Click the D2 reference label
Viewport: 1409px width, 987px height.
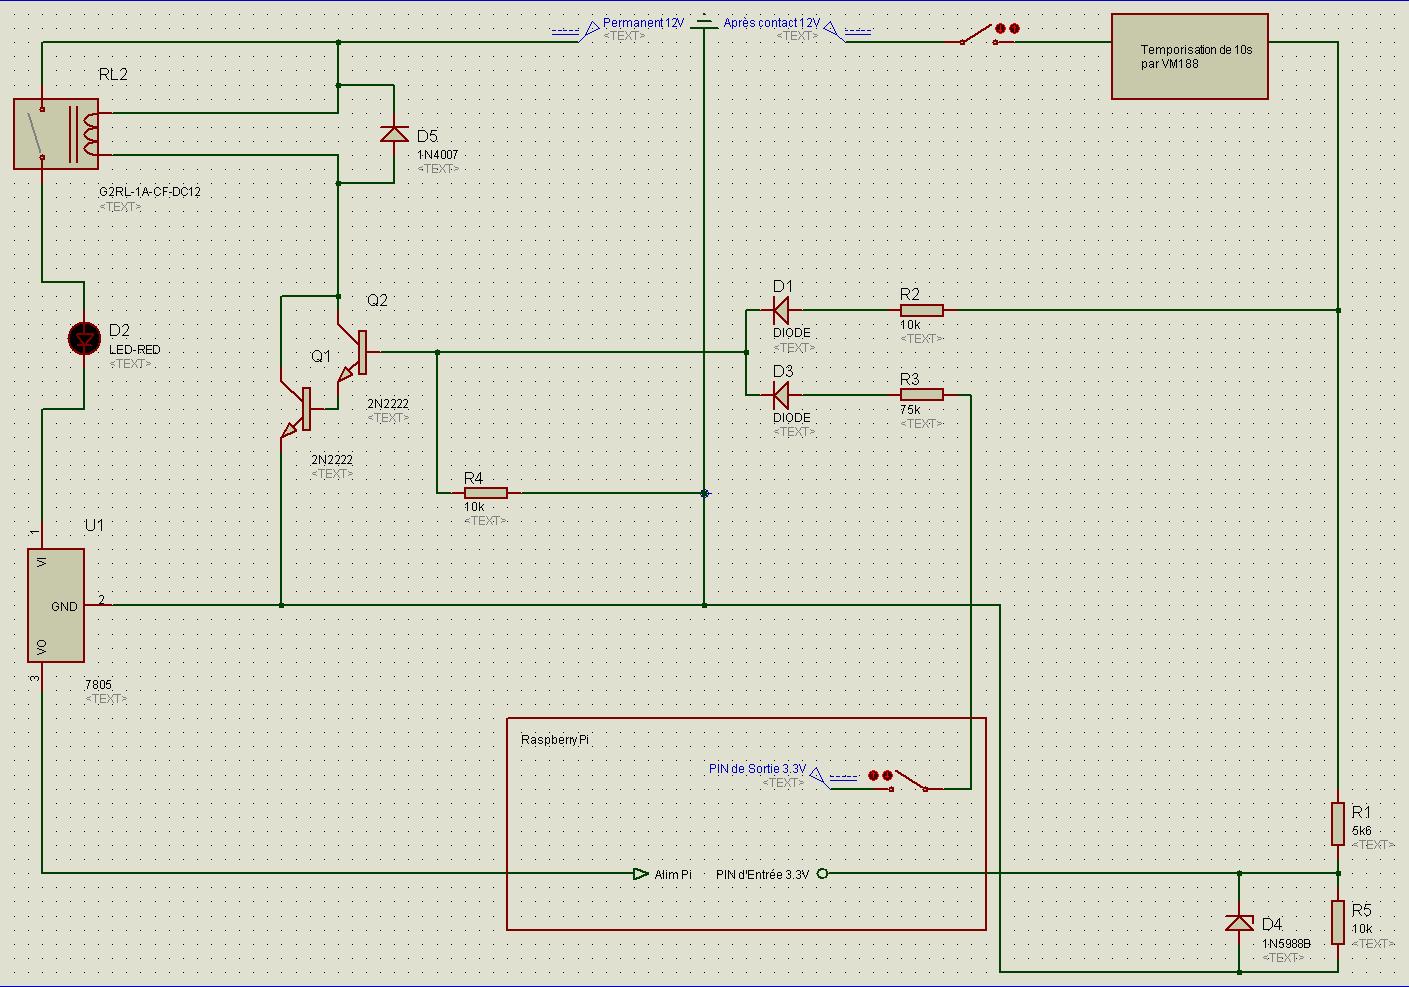(119, 330)
